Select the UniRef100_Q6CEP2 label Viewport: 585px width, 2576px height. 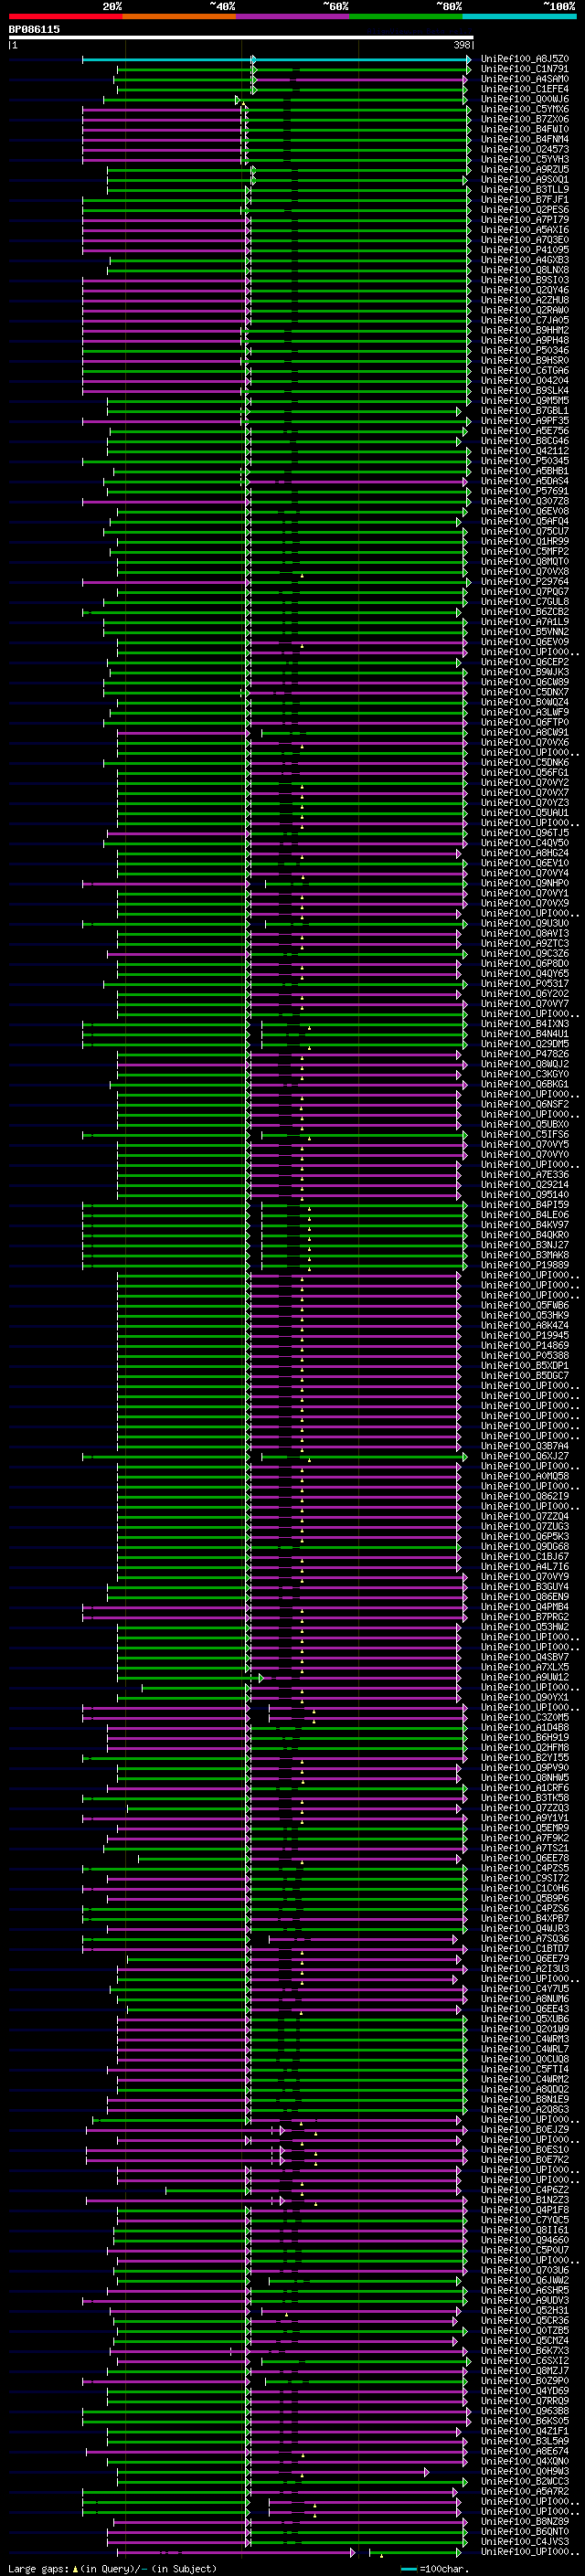(x=525, y=661)
